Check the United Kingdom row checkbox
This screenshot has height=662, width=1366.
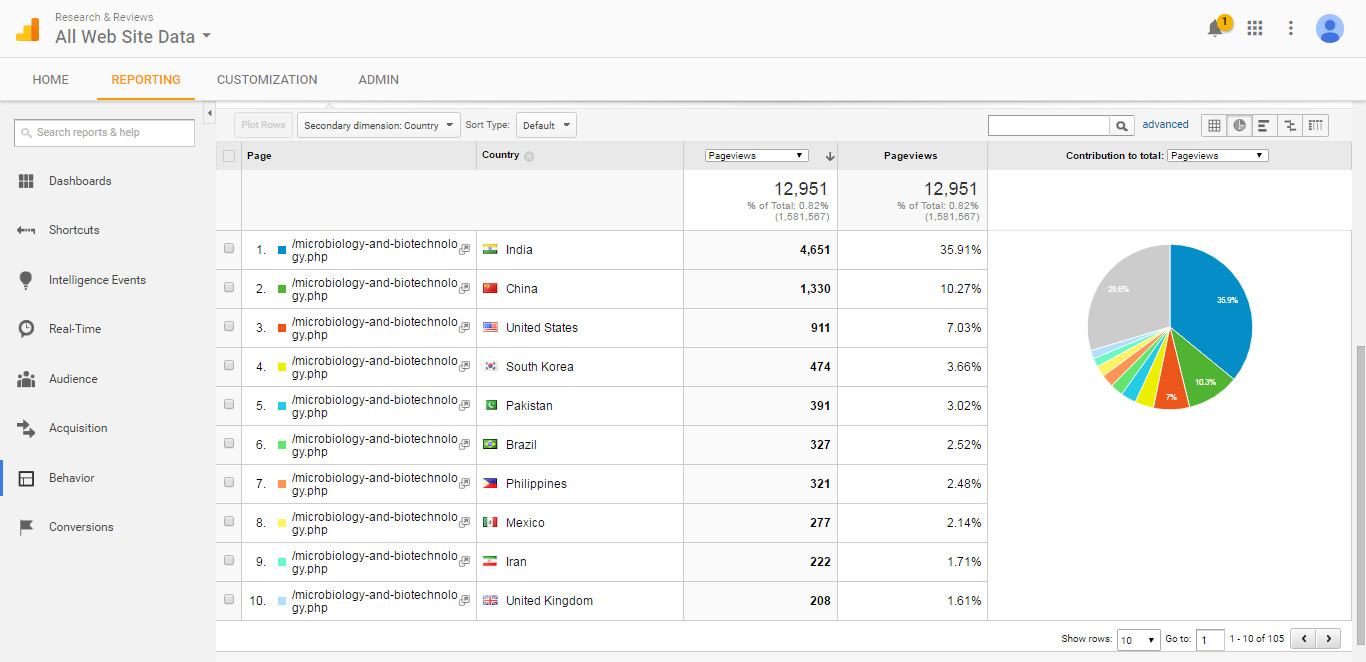(229, 599)
